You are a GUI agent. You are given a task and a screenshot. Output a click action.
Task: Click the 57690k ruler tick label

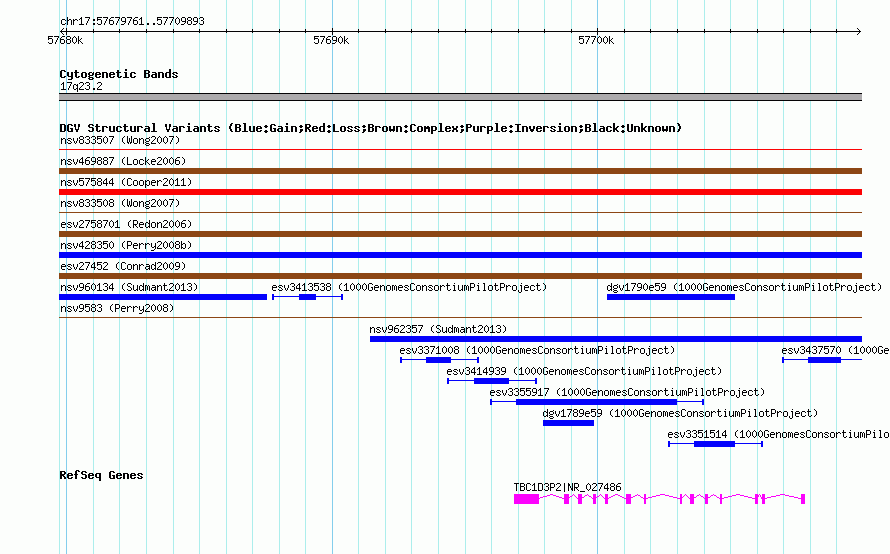(x=331, y=40)
